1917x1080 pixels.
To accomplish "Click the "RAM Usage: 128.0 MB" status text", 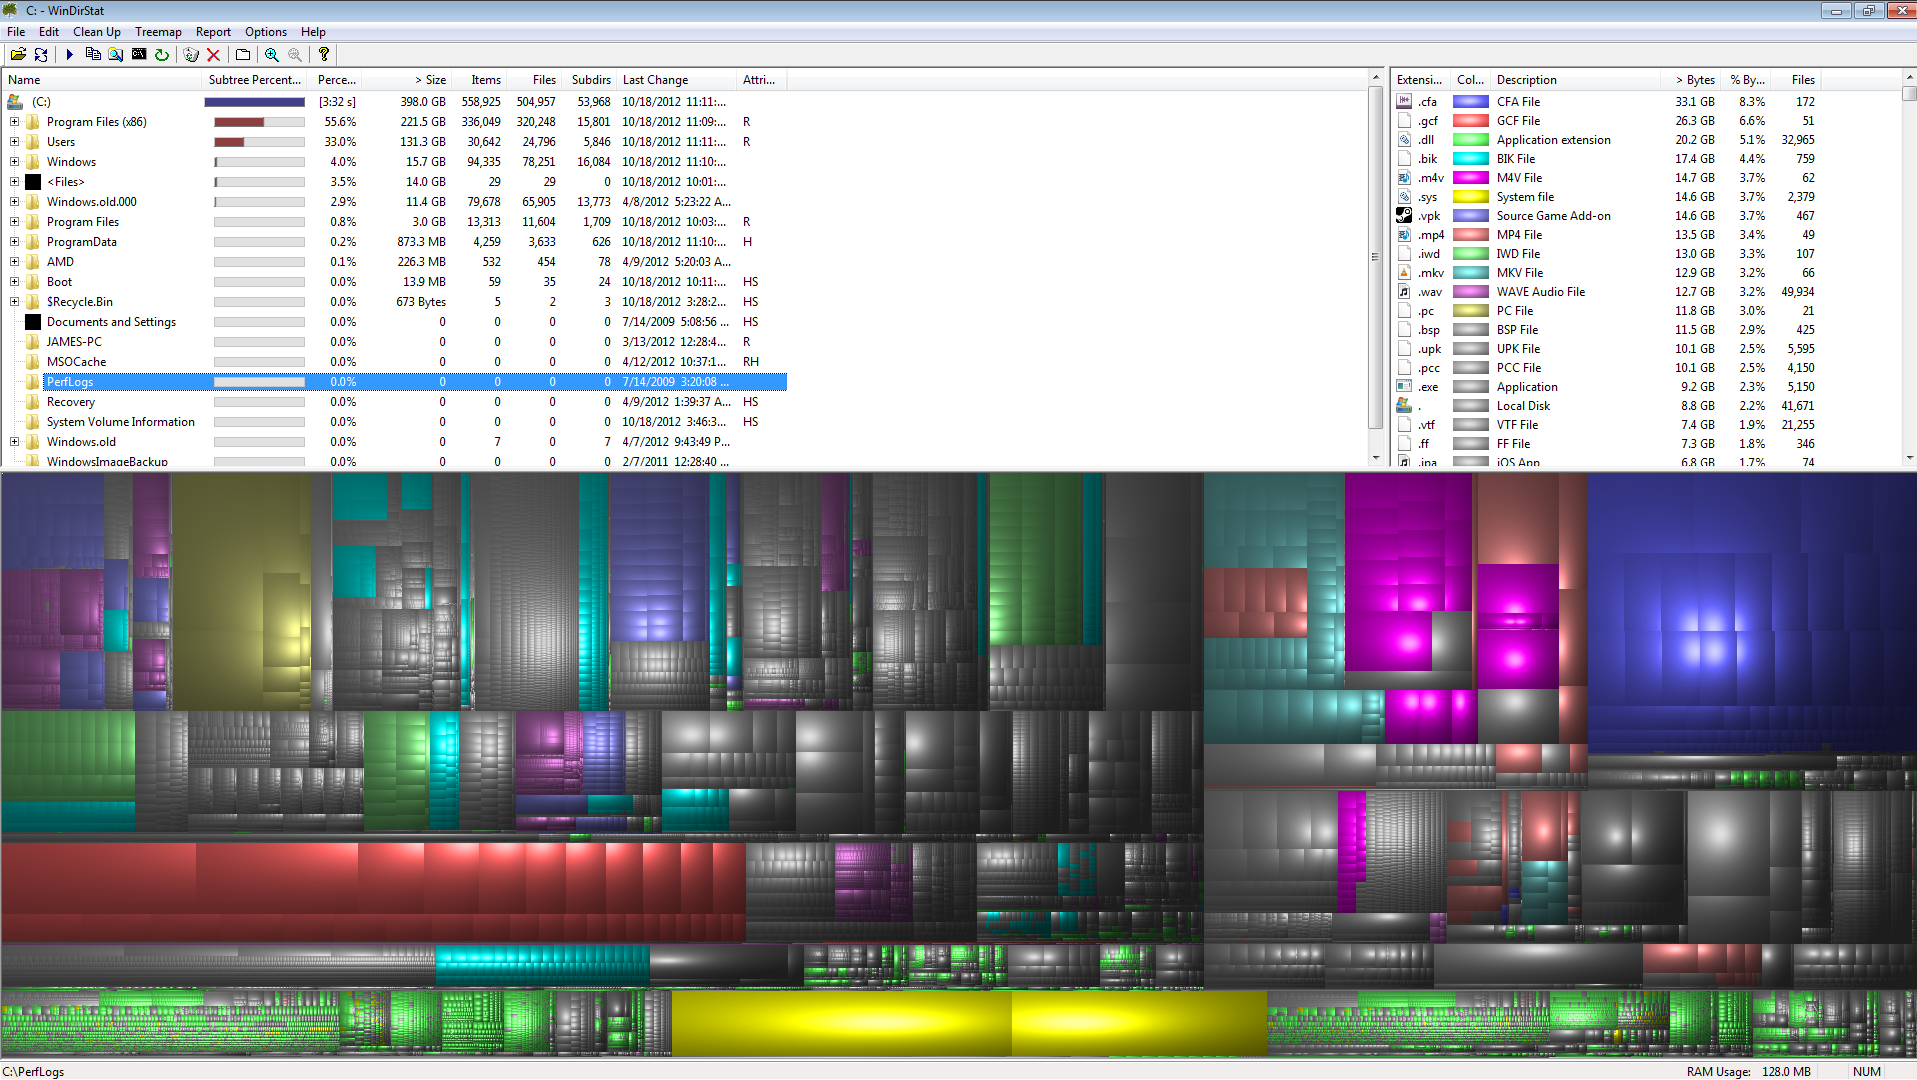I will (1748, 1071).
